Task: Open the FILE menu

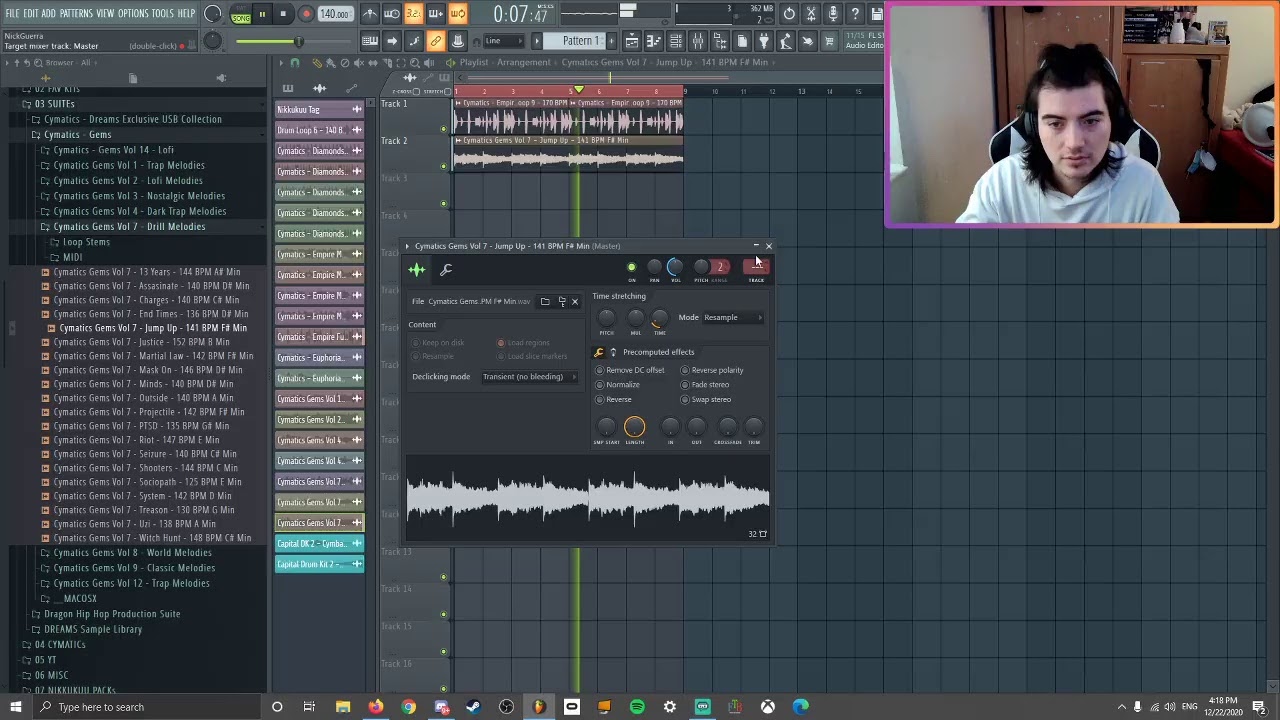Action: 13,13
